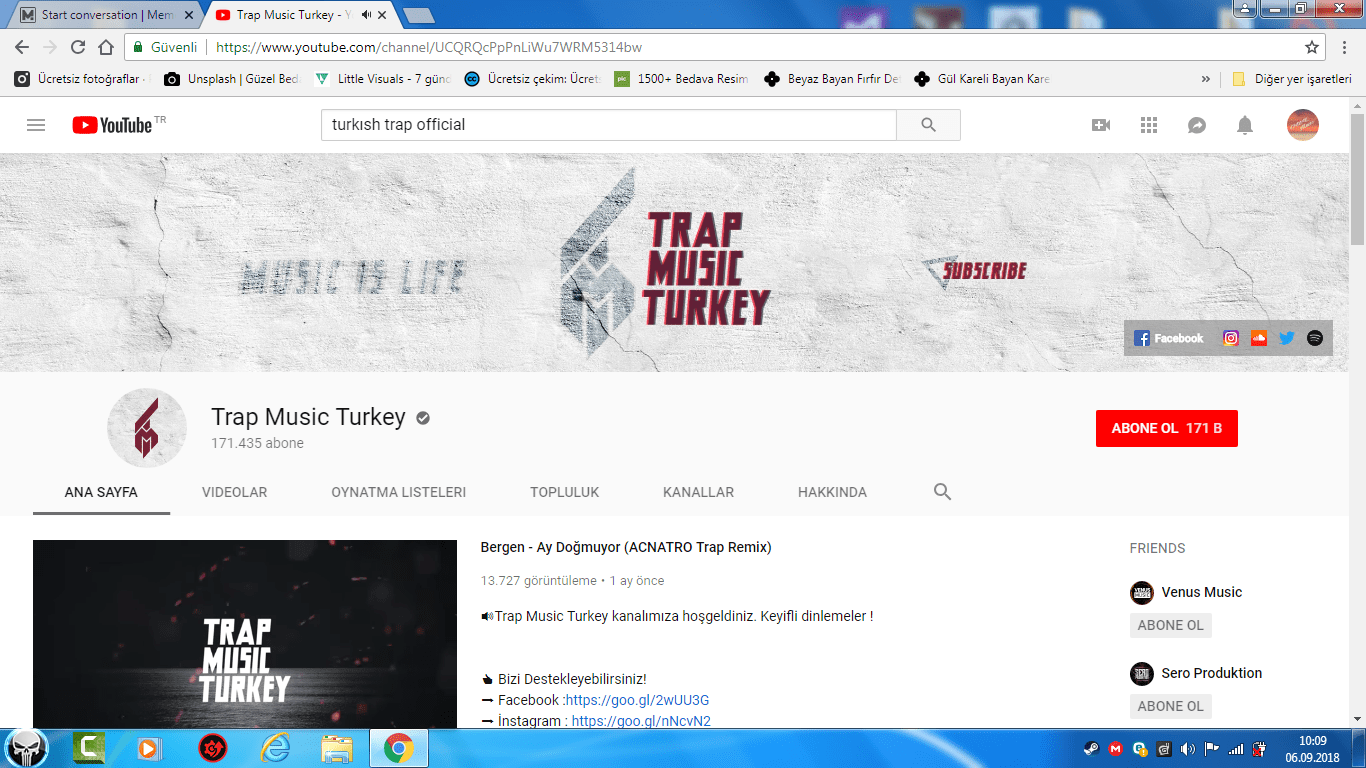Open the Windows Start button

click(27, 748)
